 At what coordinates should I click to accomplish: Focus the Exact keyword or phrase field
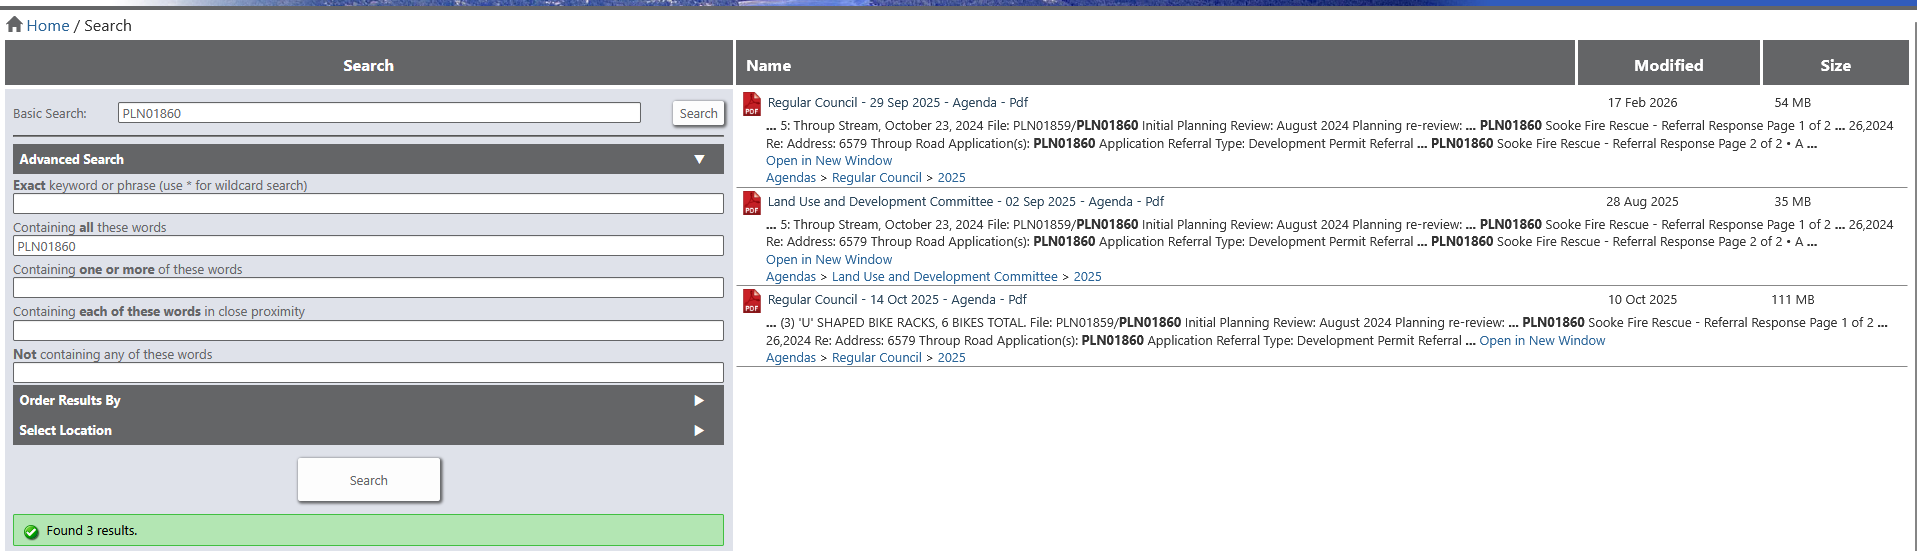coord(368,203)
